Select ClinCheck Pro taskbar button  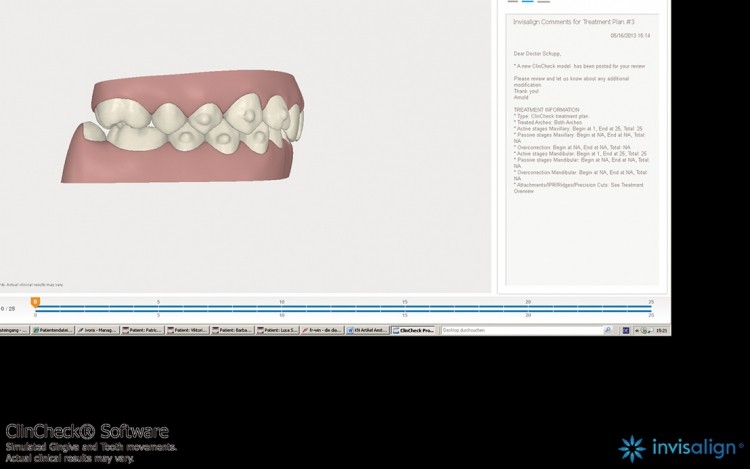413,330
